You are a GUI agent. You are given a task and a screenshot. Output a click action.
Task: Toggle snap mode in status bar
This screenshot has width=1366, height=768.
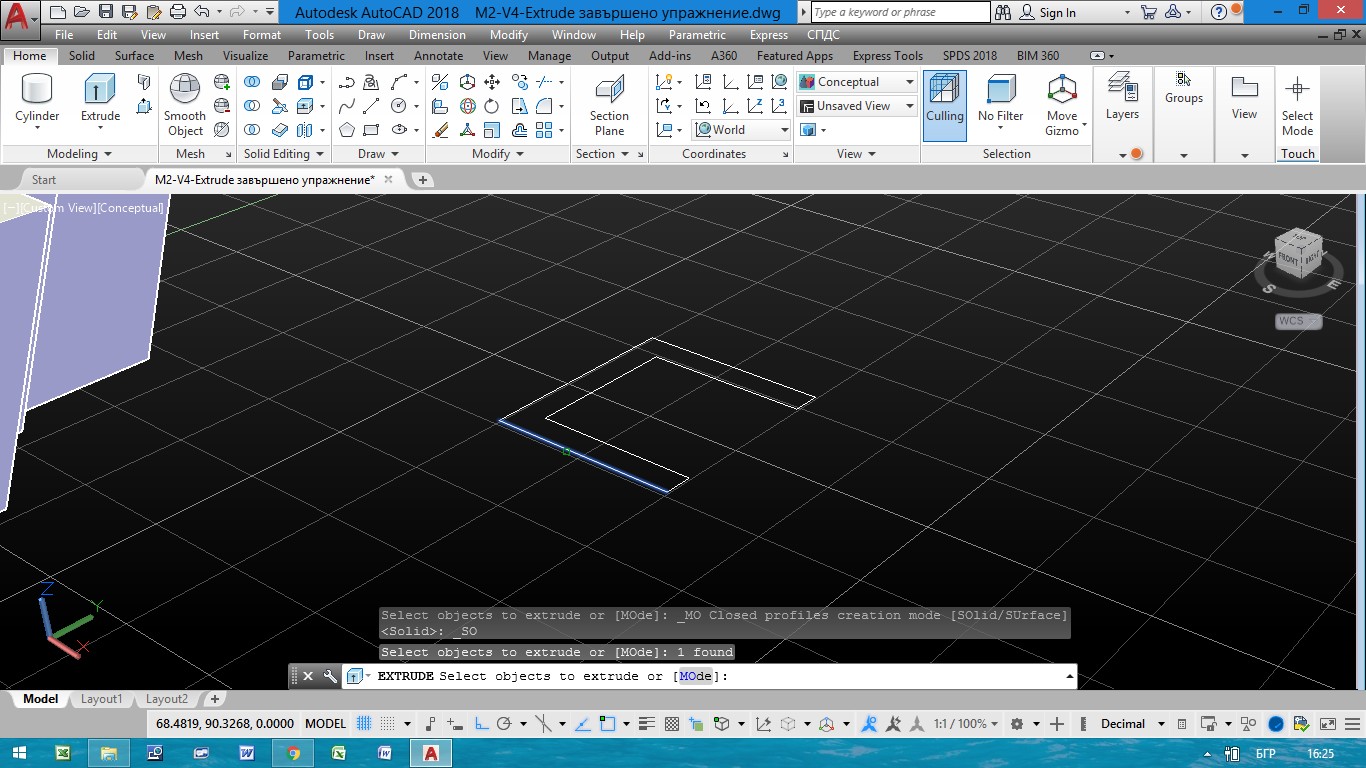pos(387,724)
